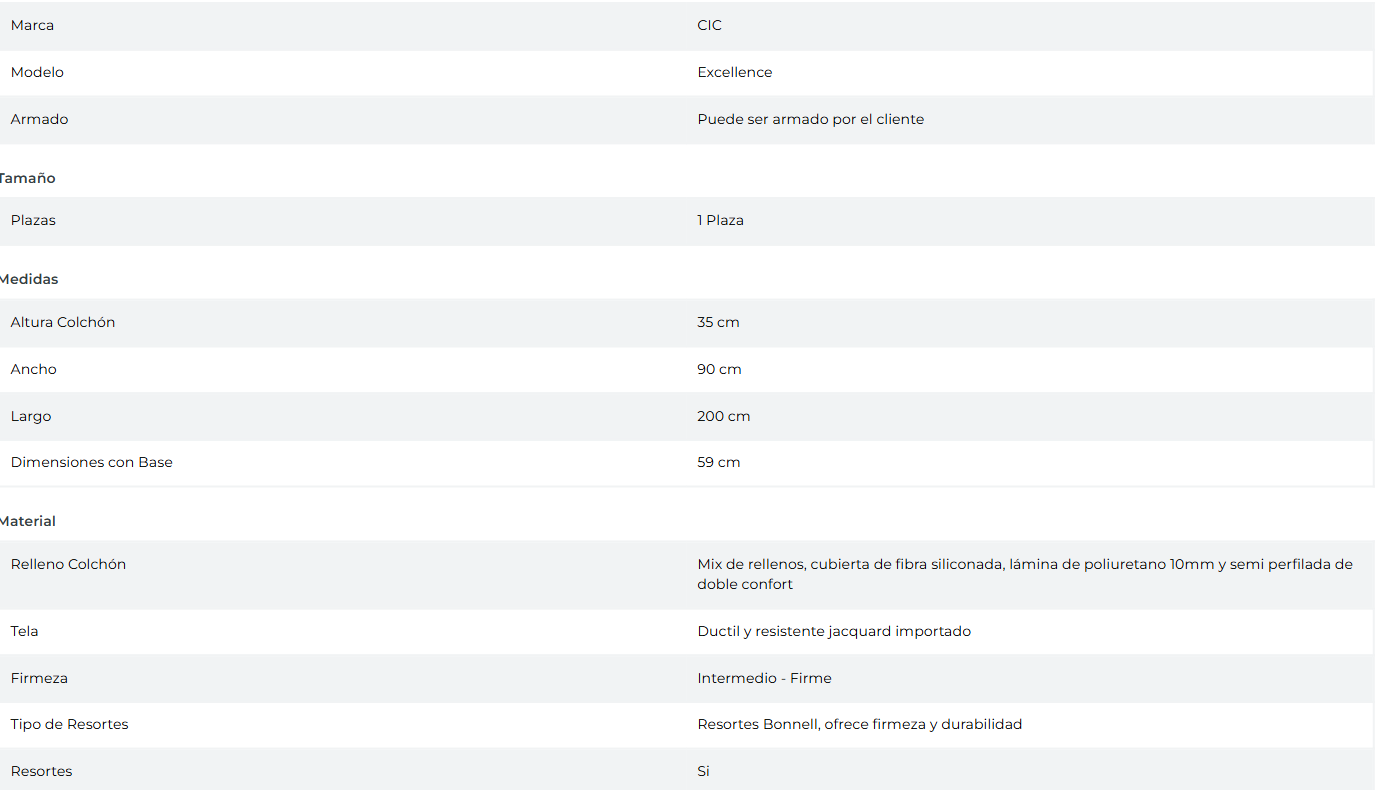1396x790 pixels.
Task: Select the 90 cm width value
Action: pos(719,369)
